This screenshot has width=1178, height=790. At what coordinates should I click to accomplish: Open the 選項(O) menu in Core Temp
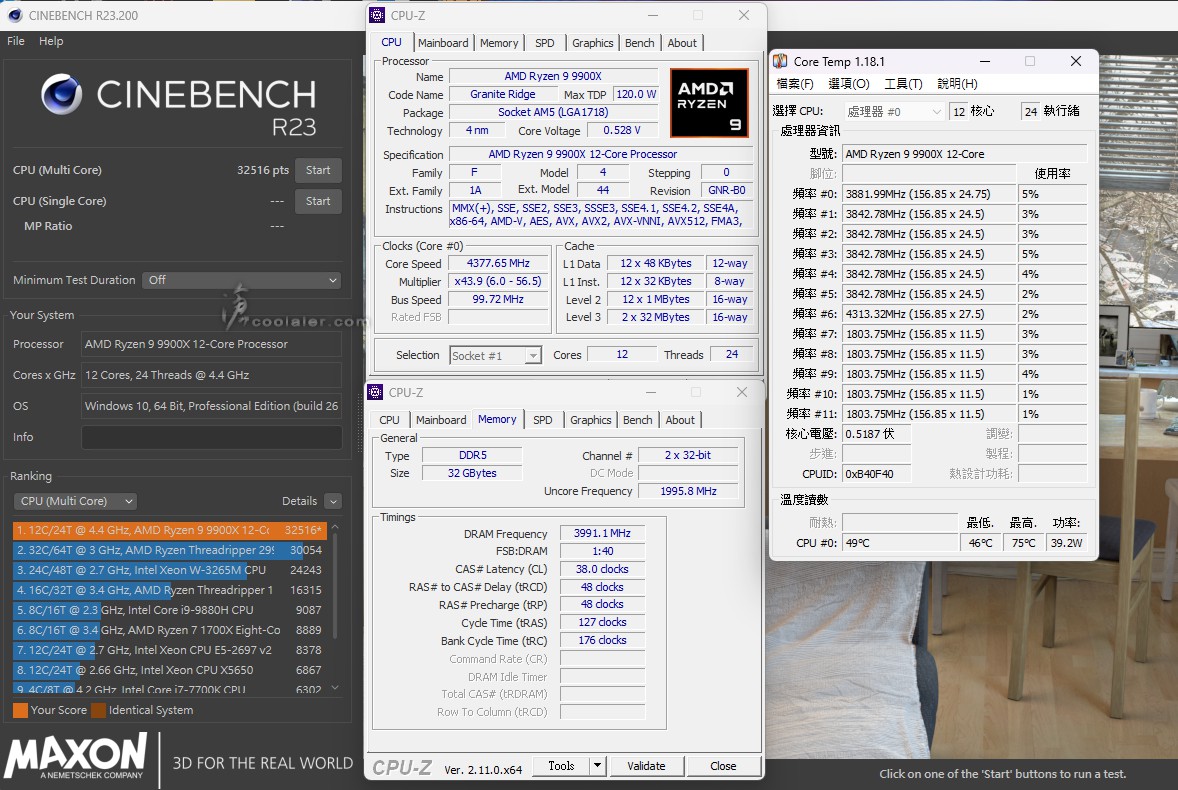(x=849, y=83)
